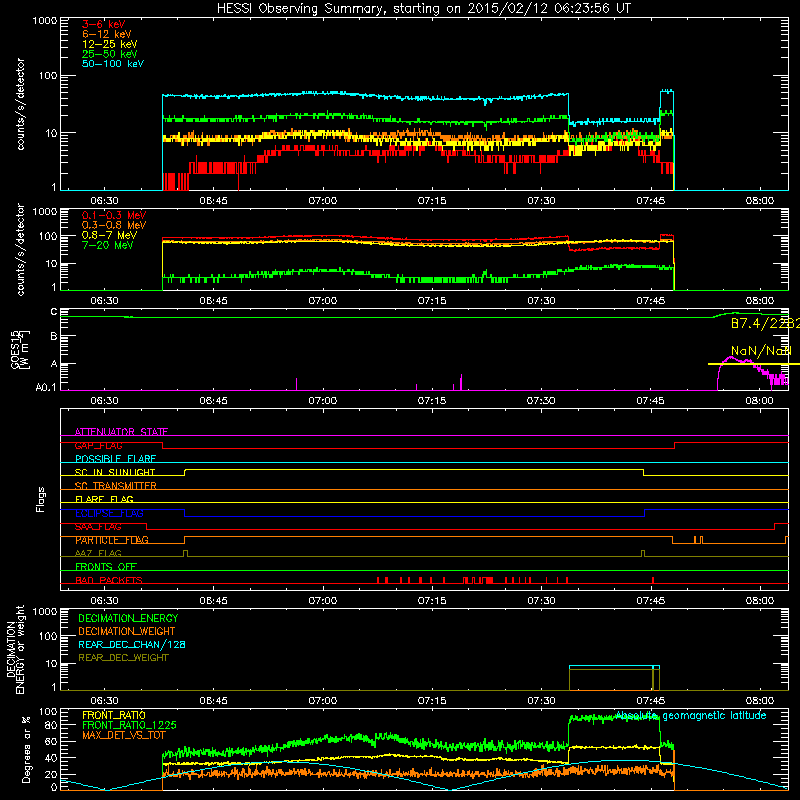Screen dimensions: 800x800
Task: Click the DECIMATION_ENERGY legend label
Action: point(128,618)
